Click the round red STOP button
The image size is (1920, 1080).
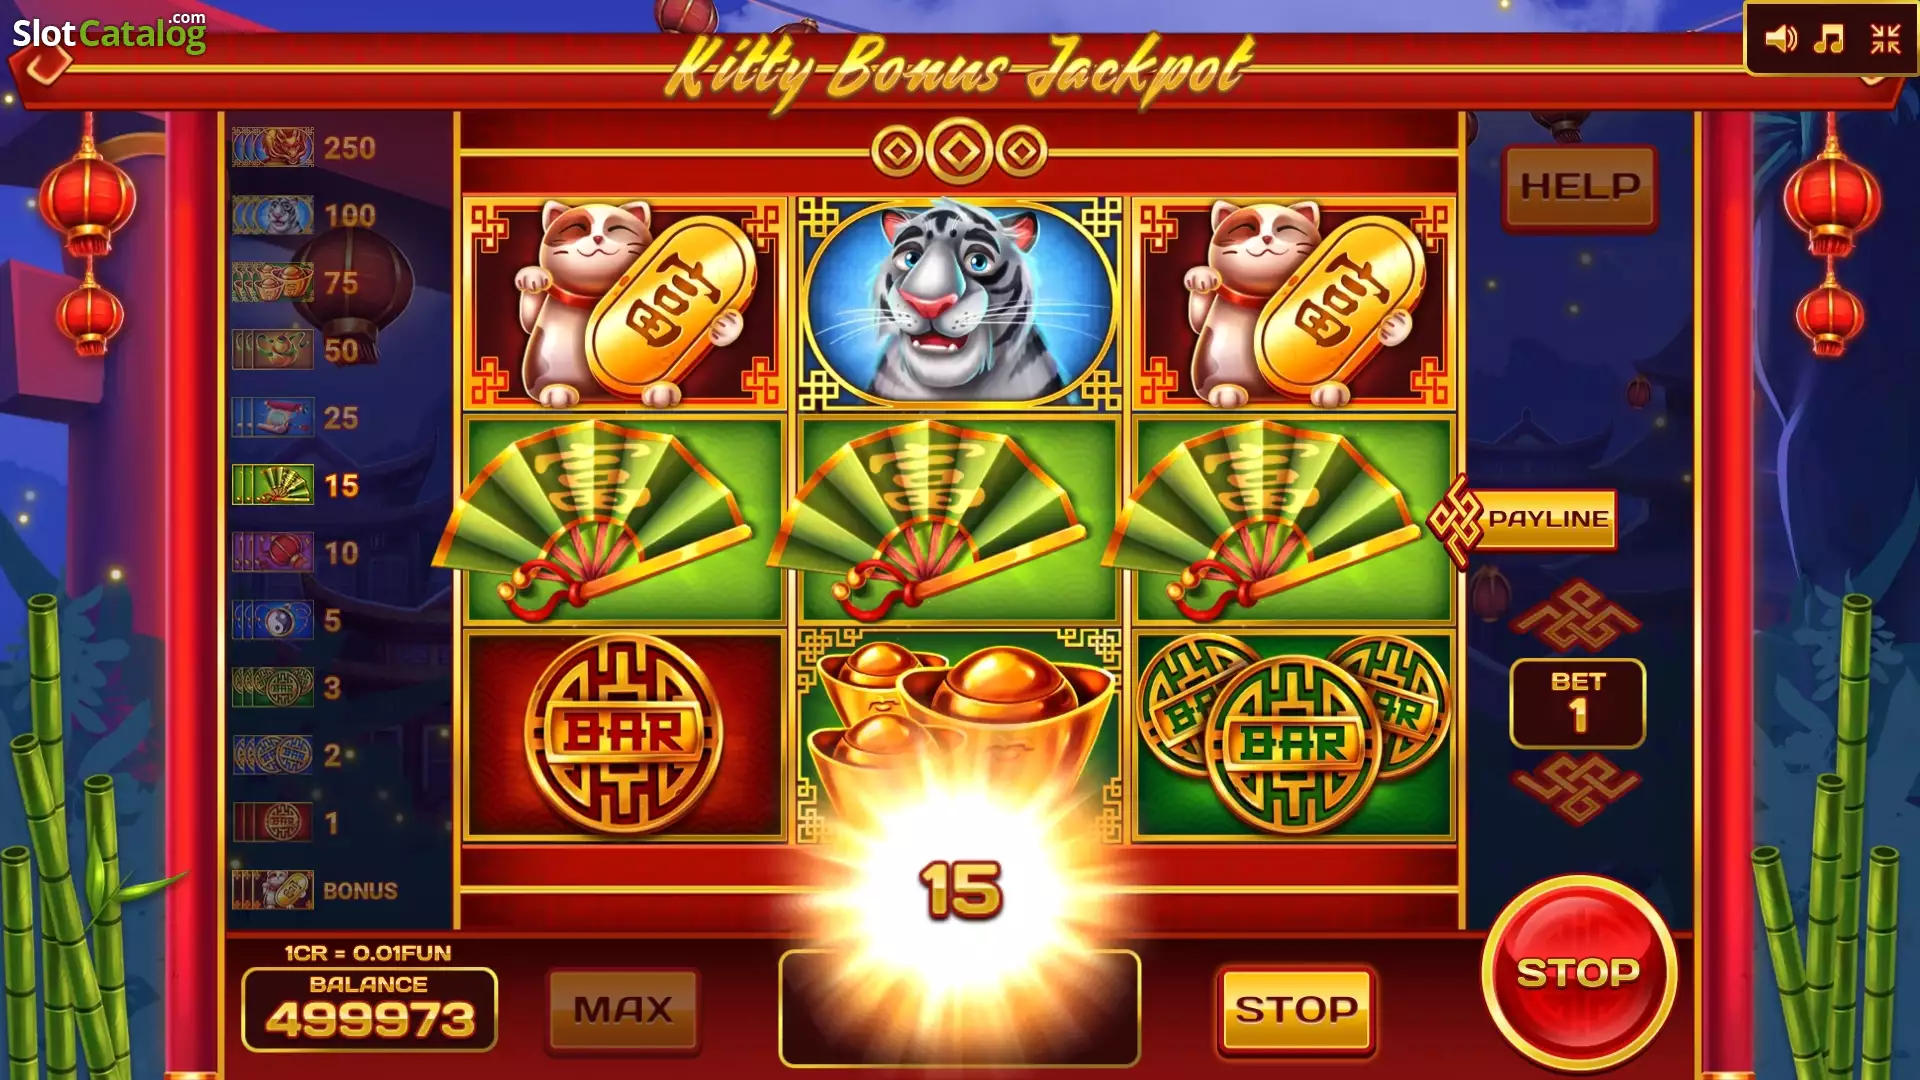click(x=1578, y=972)
